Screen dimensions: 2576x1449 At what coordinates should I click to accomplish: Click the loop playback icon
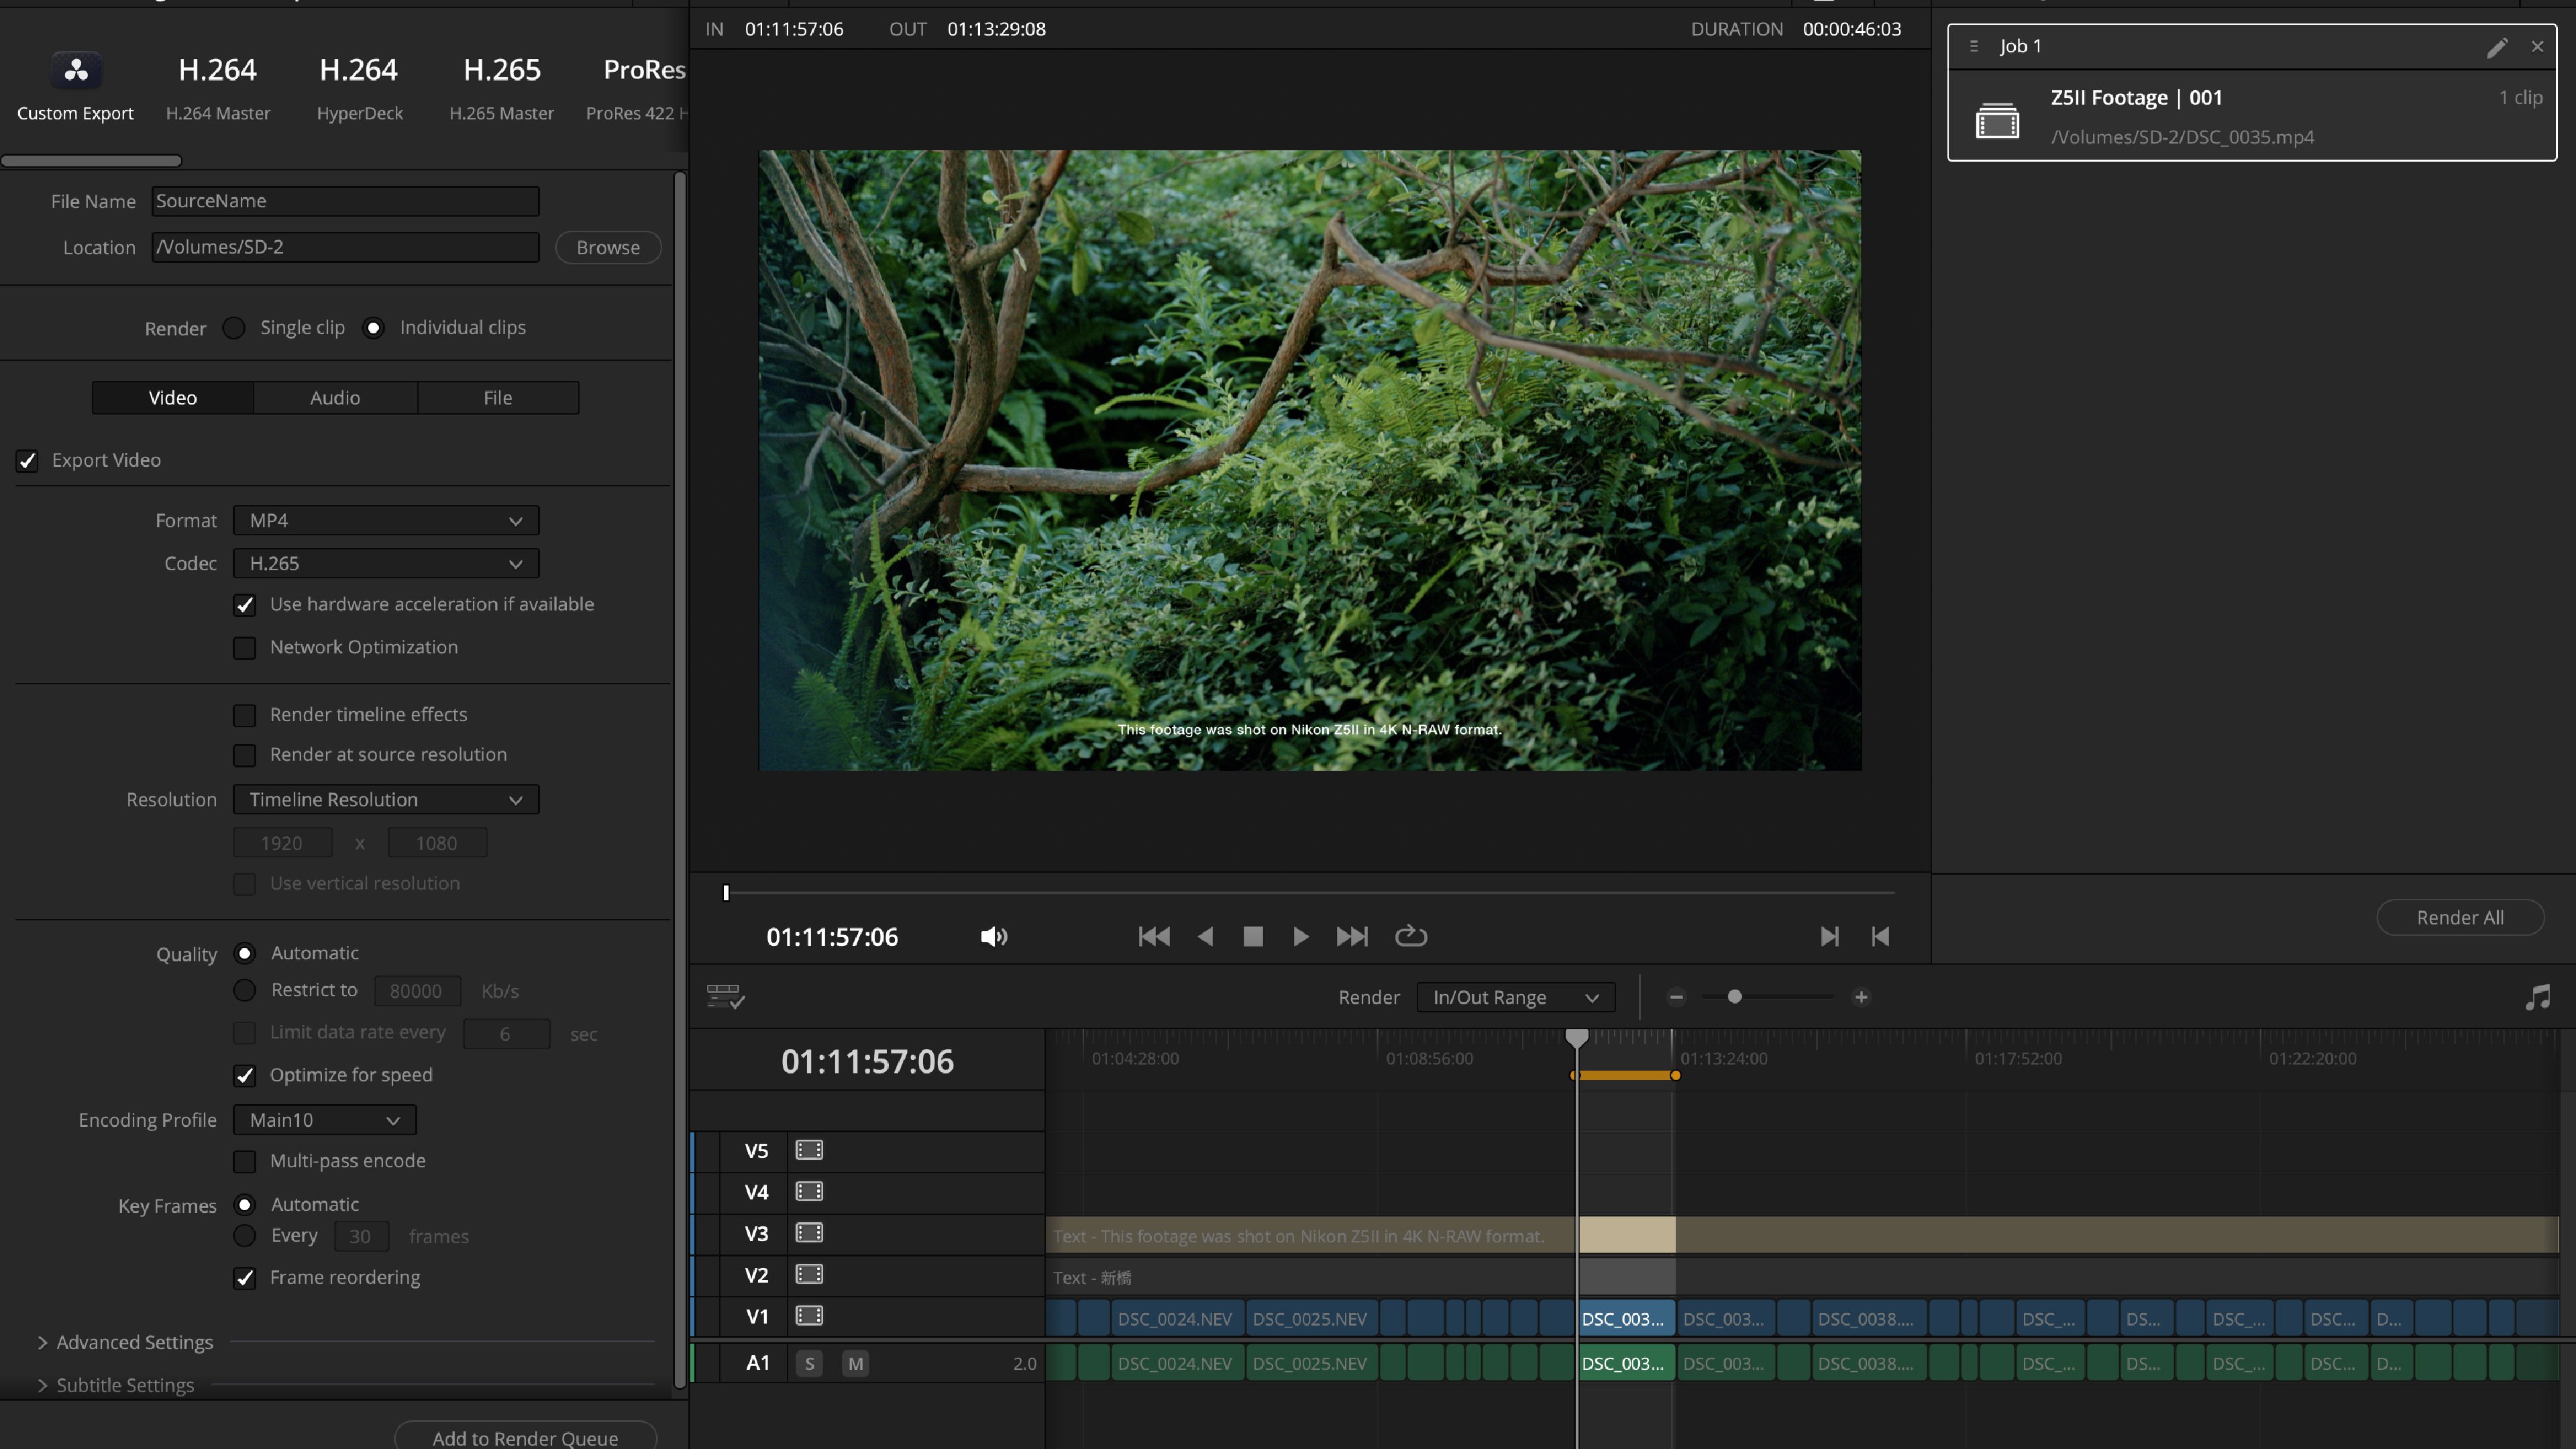click(1410, 937)
